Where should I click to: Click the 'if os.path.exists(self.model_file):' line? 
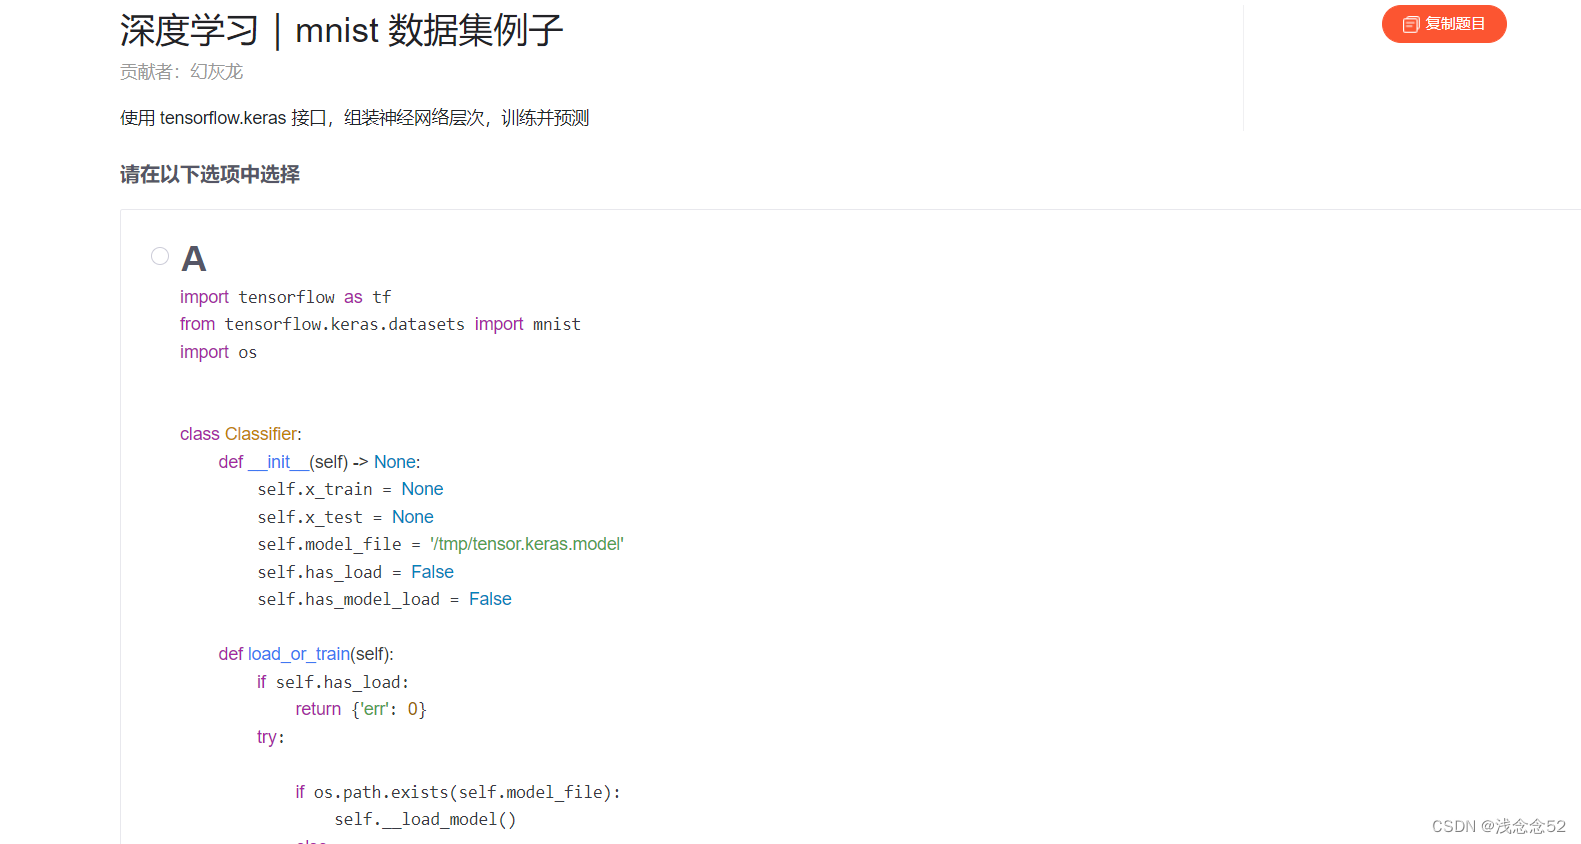pyautogui.click(x=457, y=792)
